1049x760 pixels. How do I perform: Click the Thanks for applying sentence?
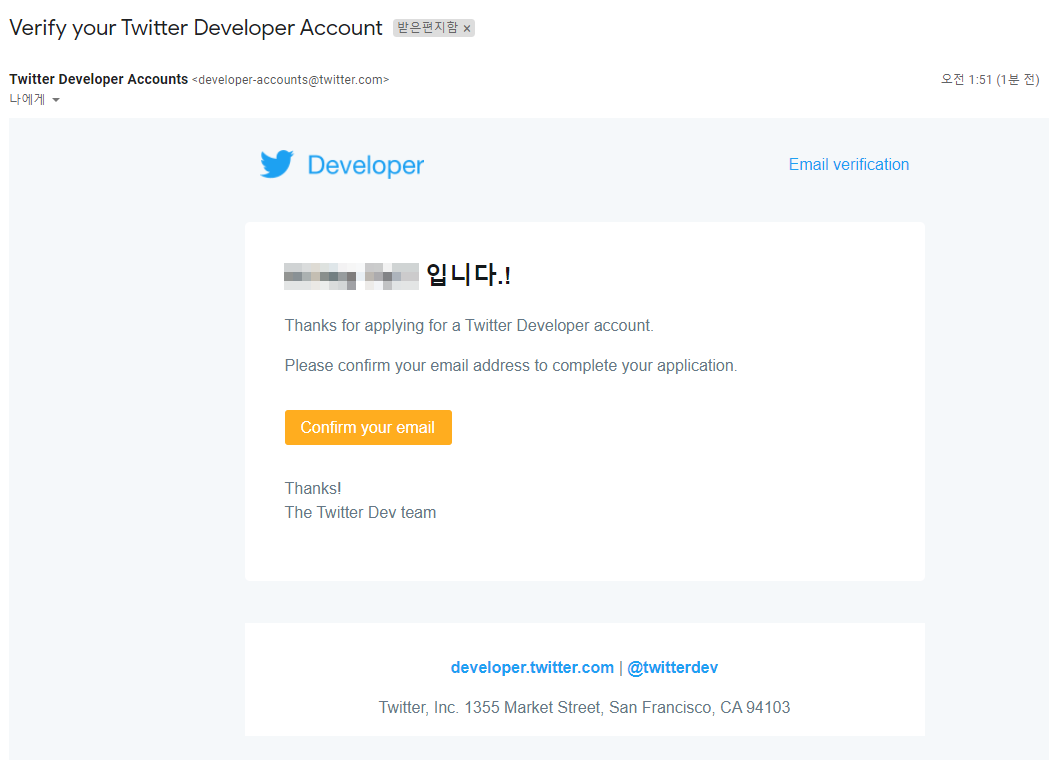[x=469, y=326]
